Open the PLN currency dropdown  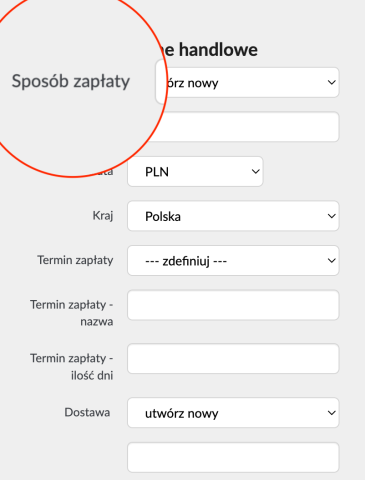coord(195,172)
